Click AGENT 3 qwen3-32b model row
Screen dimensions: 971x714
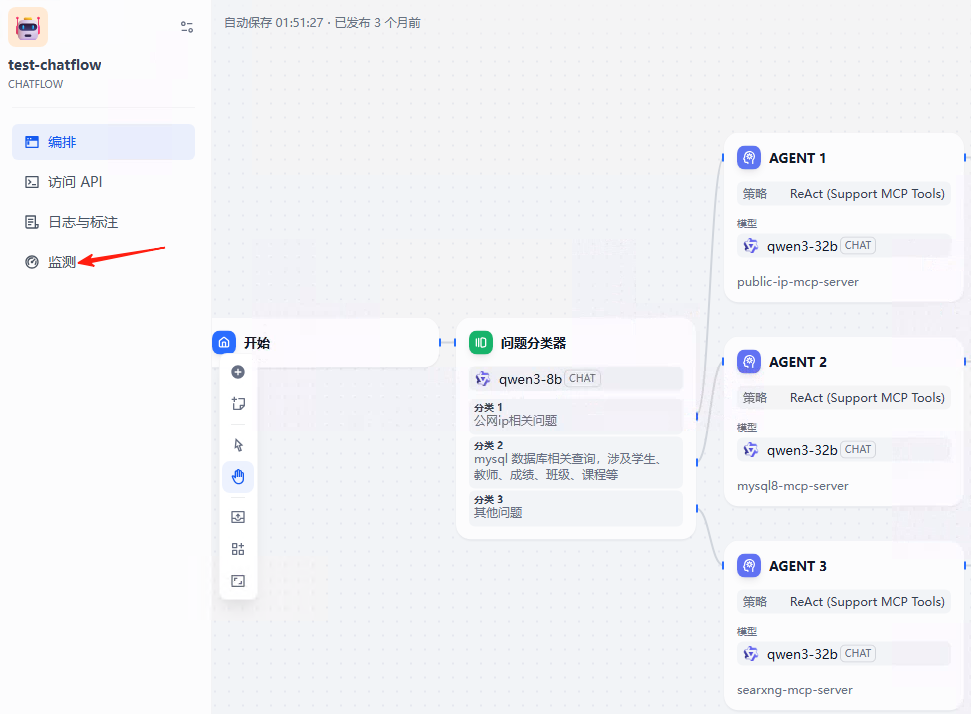pyautogui.click(x=843, y=653)
